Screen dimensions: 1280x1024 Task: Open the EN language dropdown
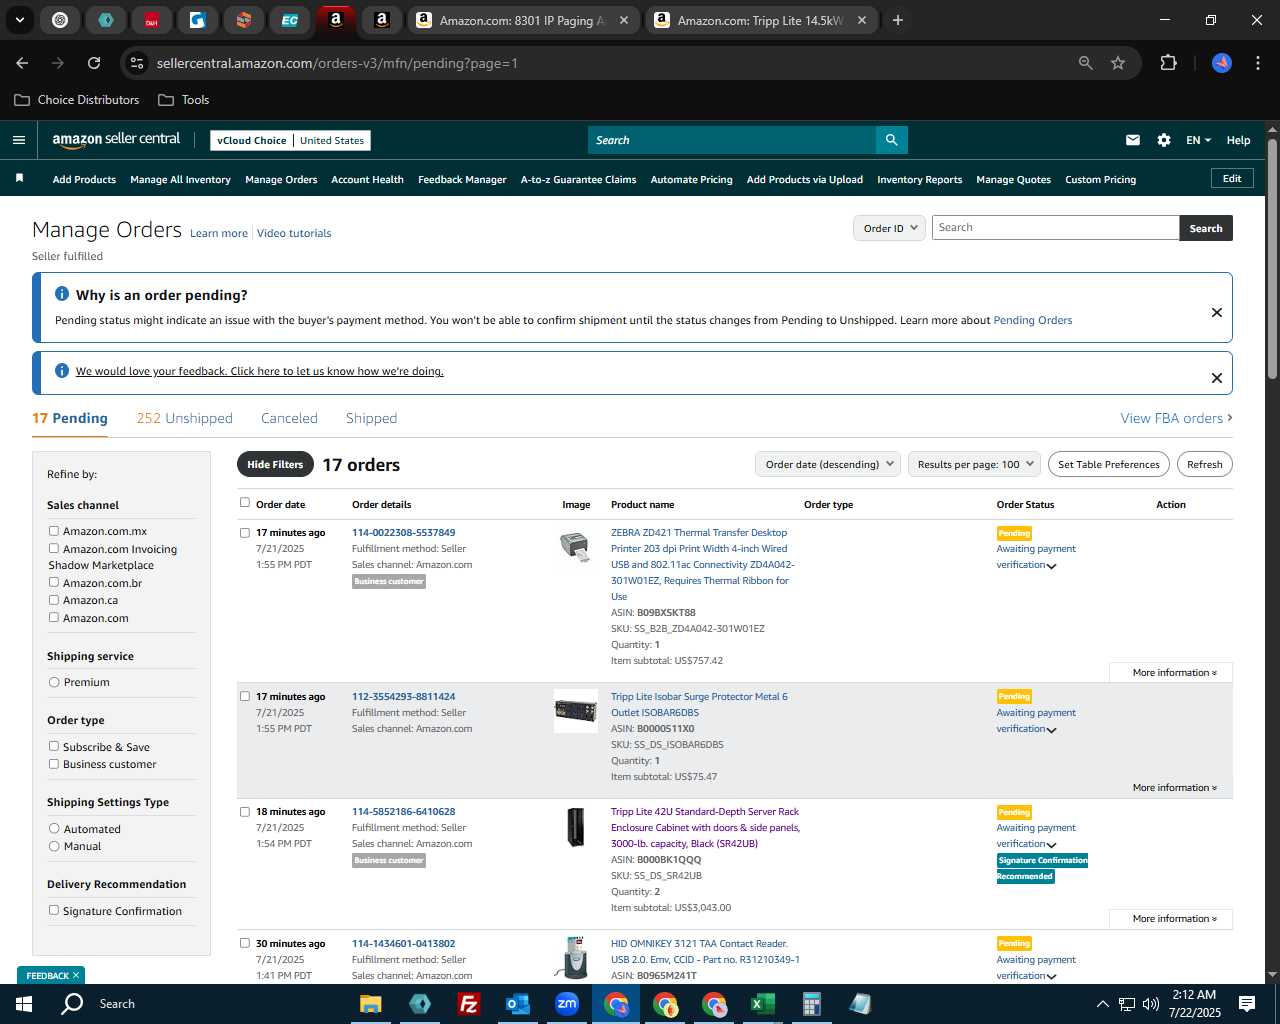(1198, 140)
